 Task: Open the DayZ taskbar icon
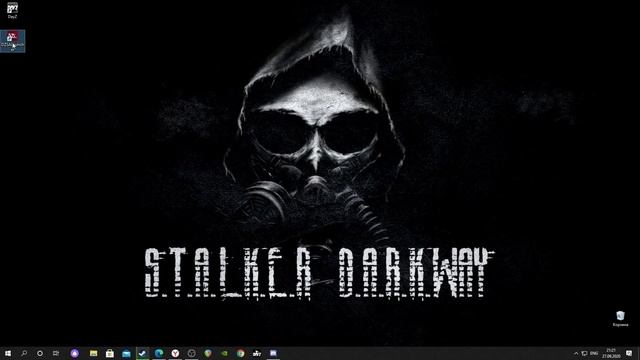click(x=257, y=353)
